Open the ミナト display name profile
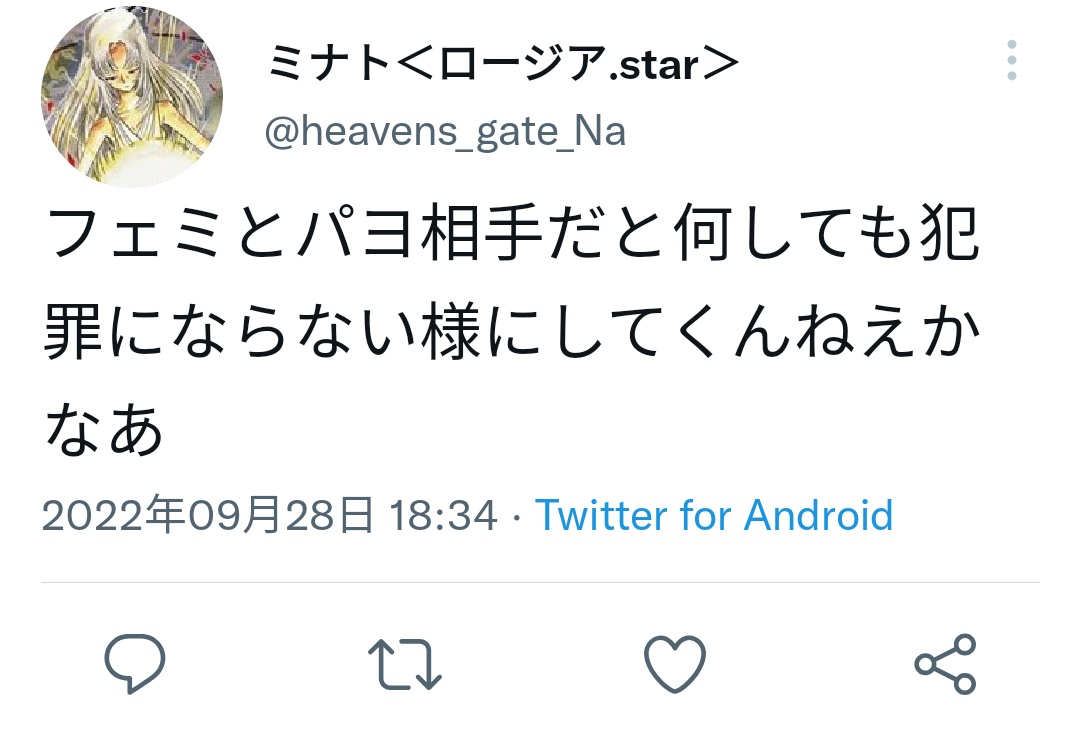Image resolution: width=1079 pixels, height=734 pixels. [502, 63]
